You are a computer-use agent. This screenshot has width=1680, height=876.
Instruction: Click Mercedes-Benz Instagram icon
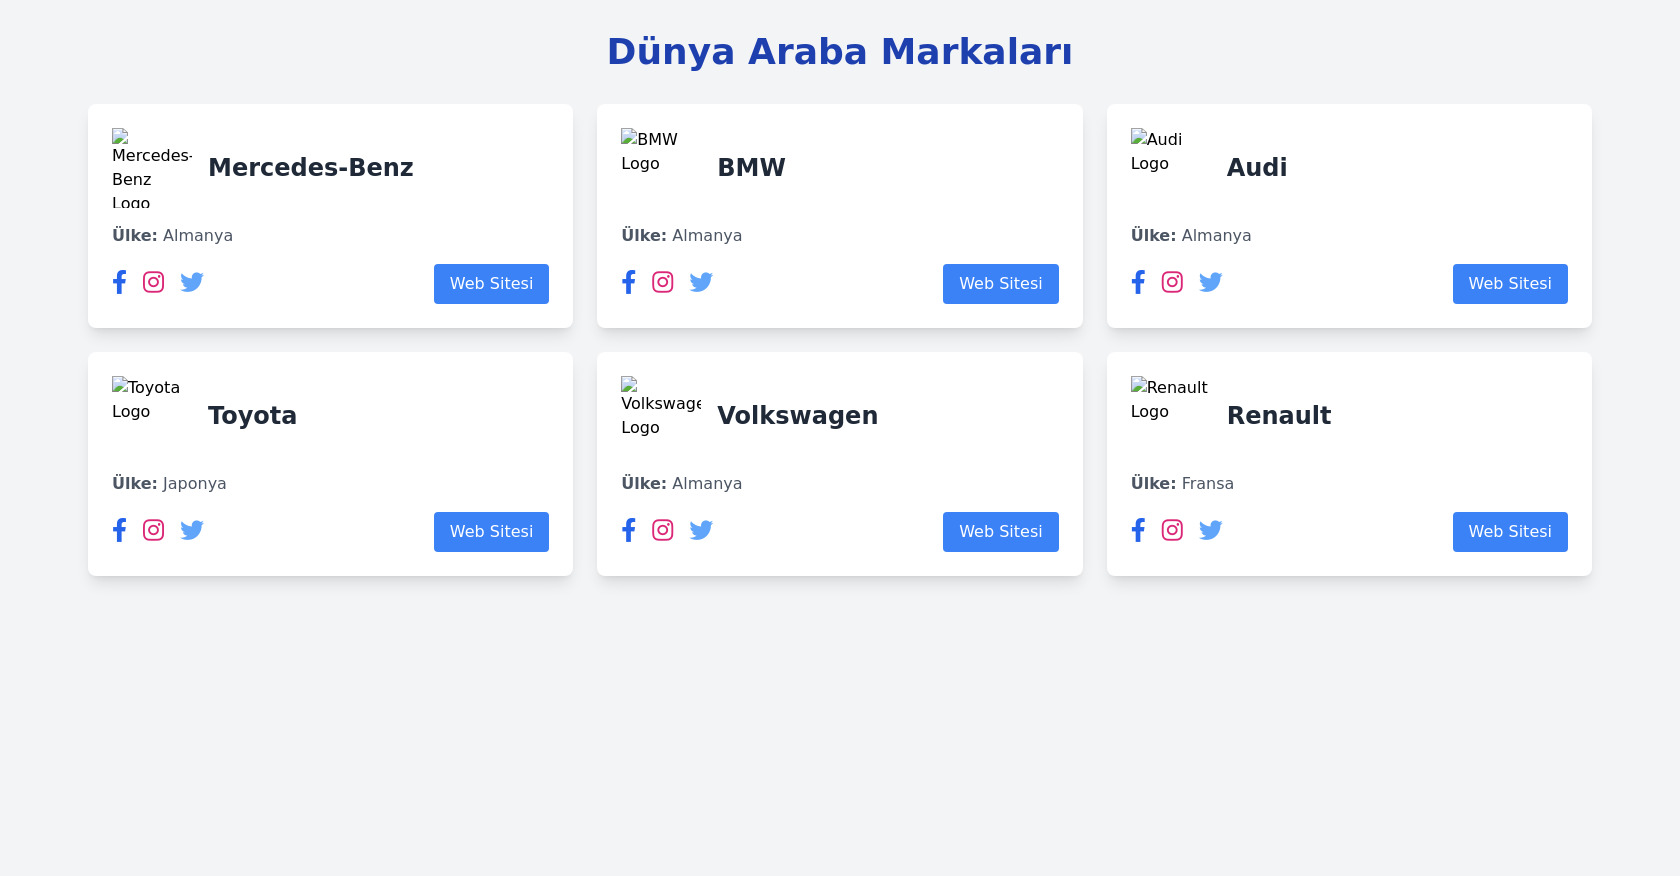153,282
